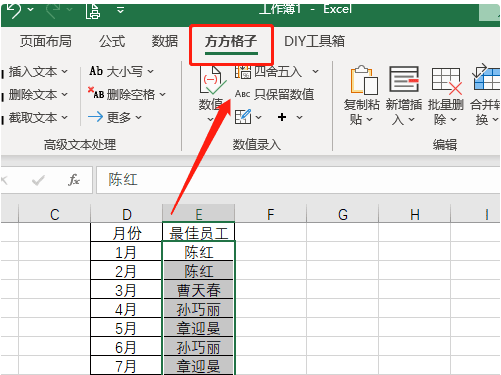This screenshot has height=375, width=501.
Task: Click the Enter checkmark in formula bar
Action: click(38, 180)
